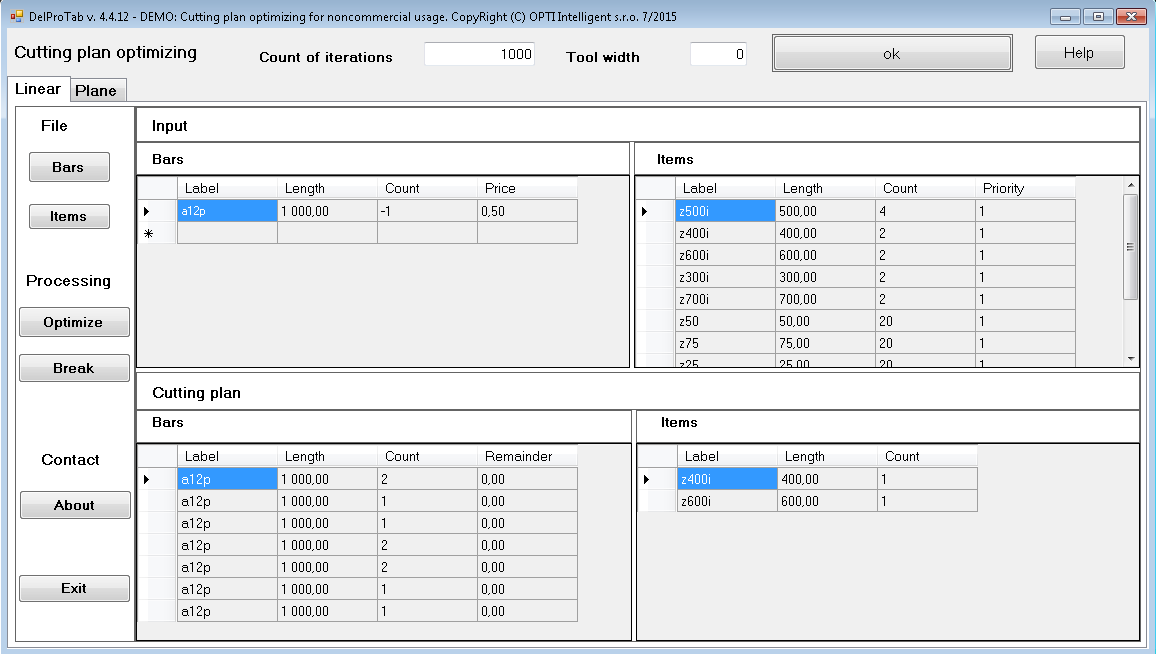Click row selector of item z500i
Screen dimensions: 1156x654
click(655, 211)
